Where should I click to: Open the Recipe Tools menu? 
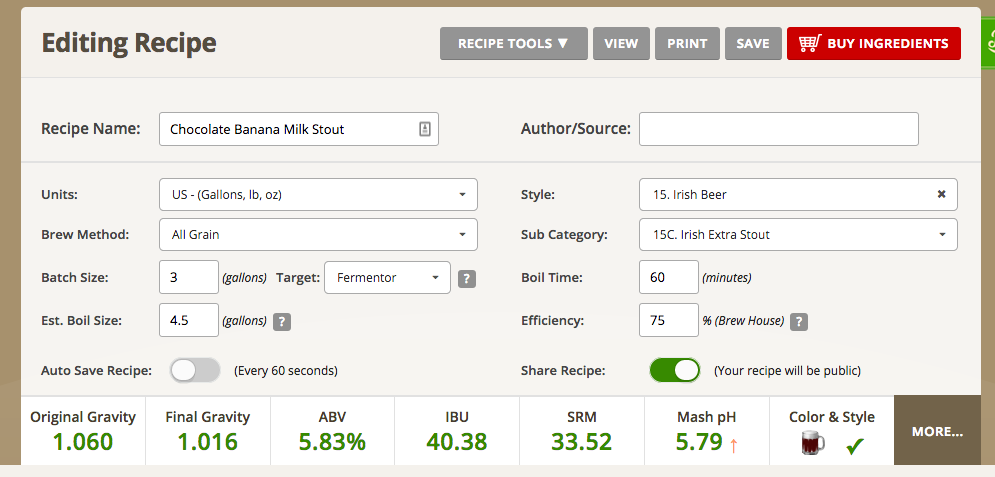[x=513, y=43]
